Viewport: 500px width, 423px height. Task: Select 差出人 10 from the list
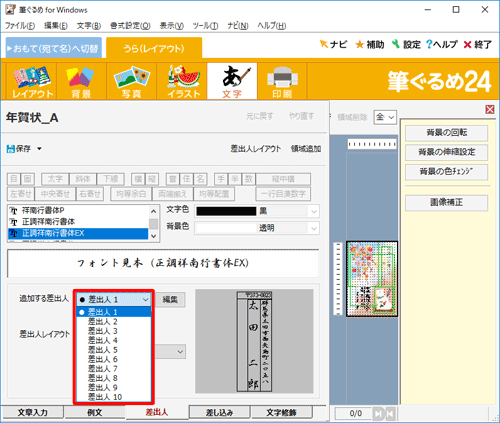tap(114, 397)
